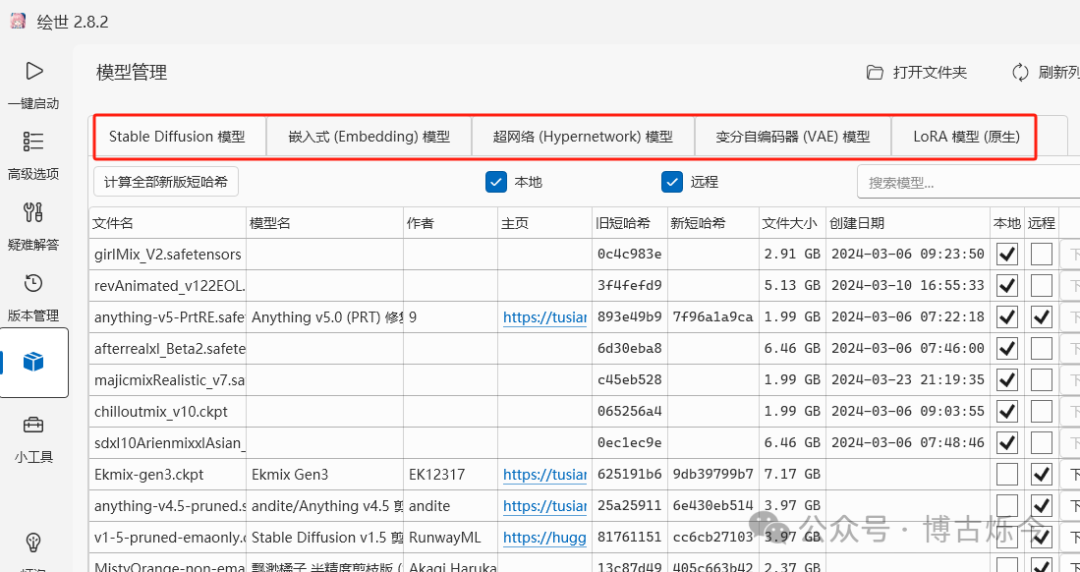Sort by 作者 column header
The image size is (1080, 572).
[451, 223]
